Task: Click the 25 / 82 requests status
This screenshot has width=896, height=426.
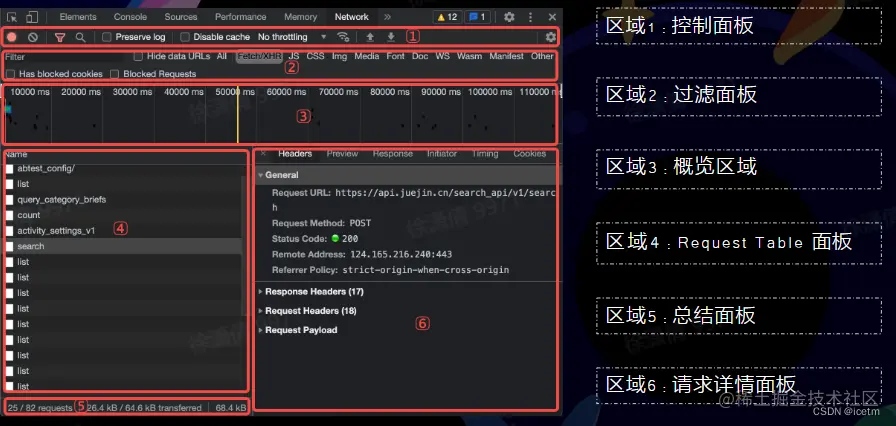Action: [x=40, y=408]
